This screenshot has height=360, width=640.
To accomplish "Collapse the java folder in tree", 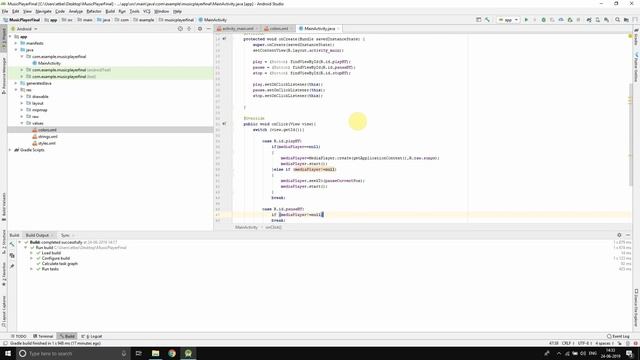I will 16,50.
